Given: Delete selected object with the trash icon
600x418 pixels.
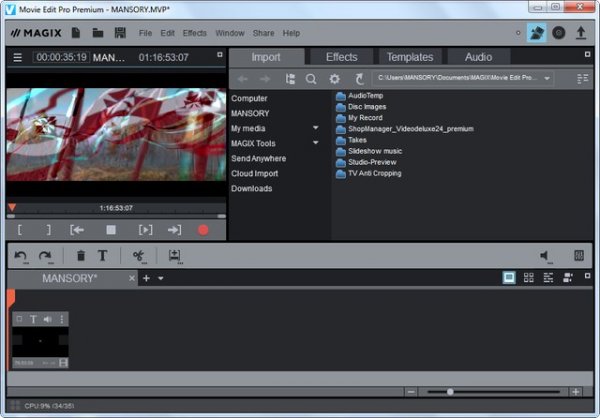Looking at the screenshot, I should click(81, 256).
